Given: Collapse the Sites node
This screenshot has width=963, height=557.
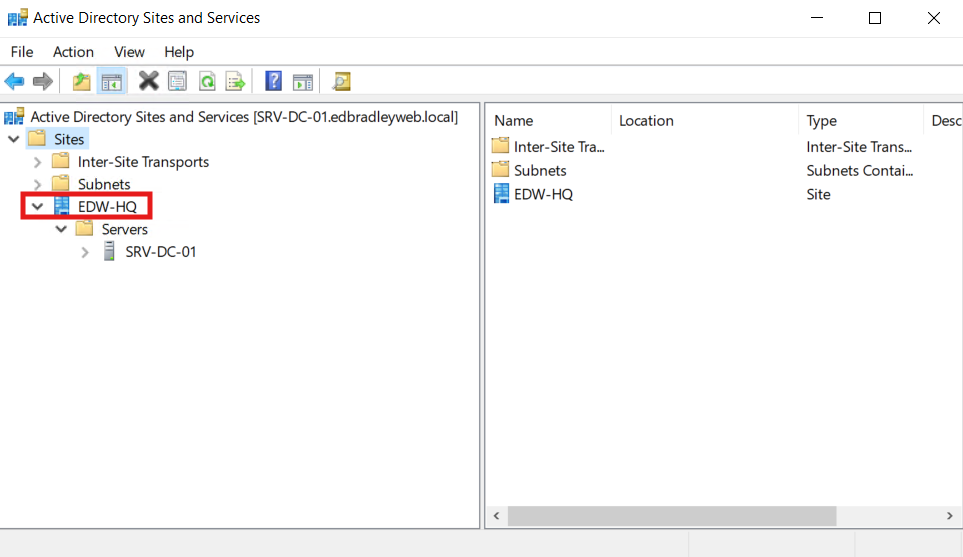Looking at the screenshot, I should pyautogui.click(x=14, y=139).
